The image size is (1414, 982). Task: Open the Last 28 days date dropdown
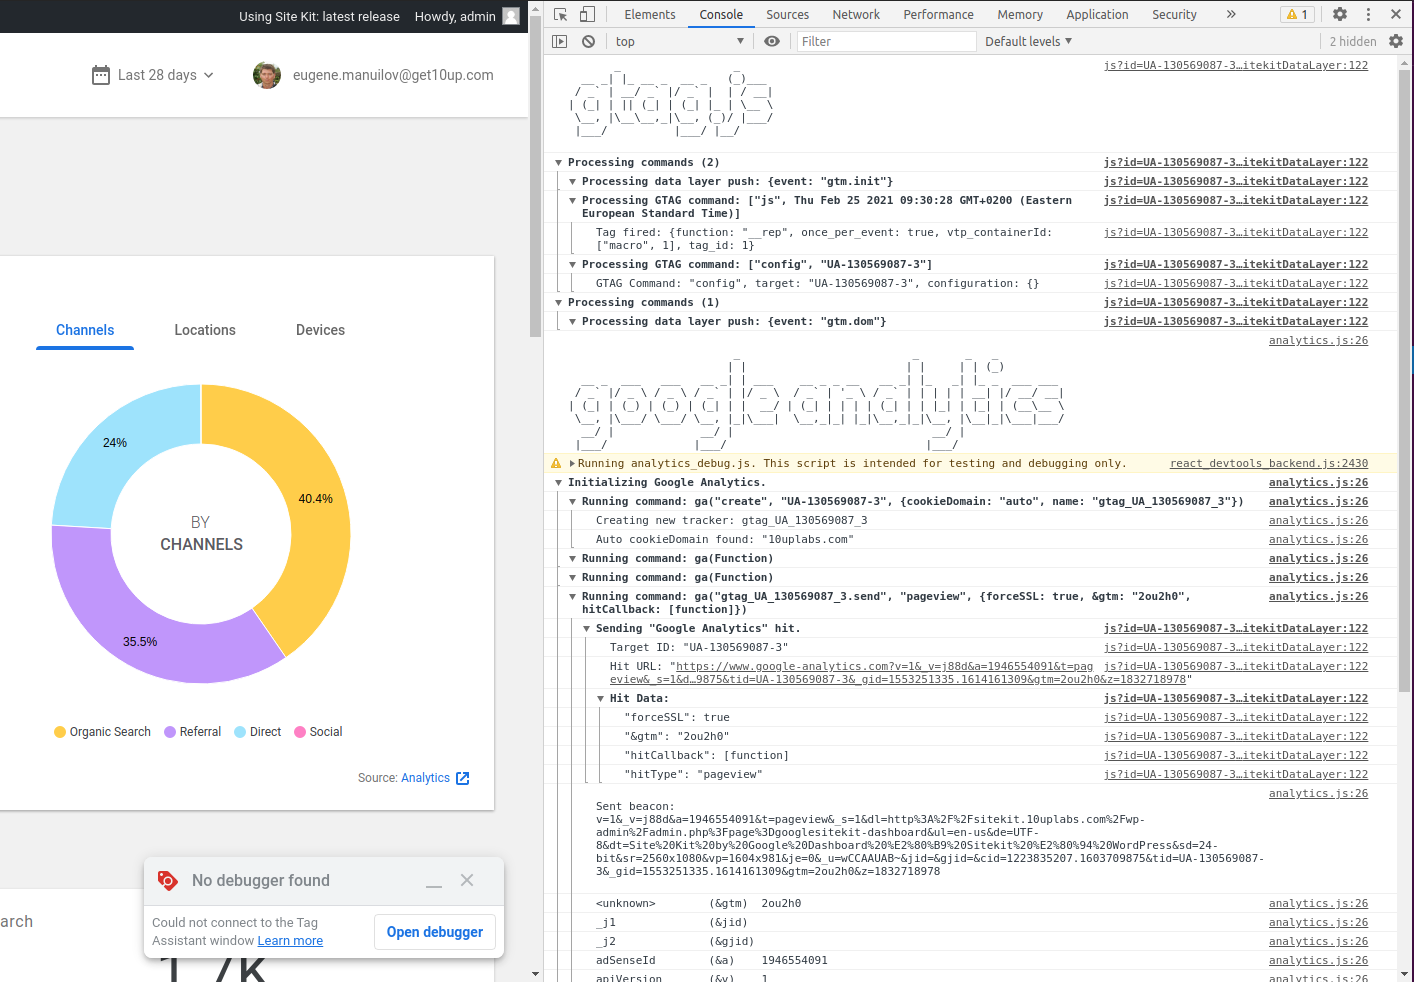154,75
